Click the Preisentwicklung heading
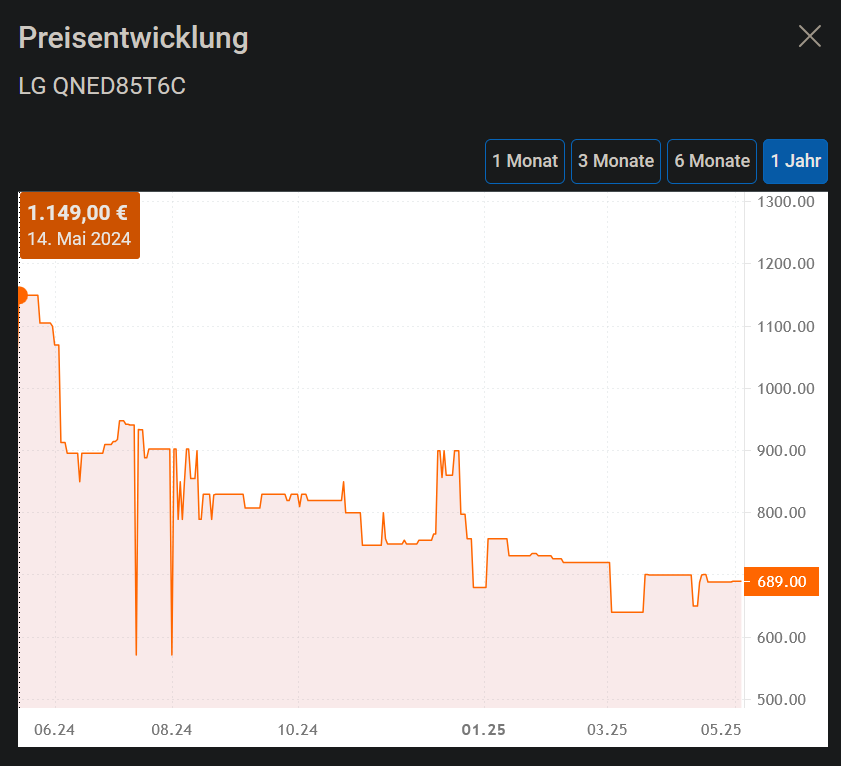 tap(134, 38)
